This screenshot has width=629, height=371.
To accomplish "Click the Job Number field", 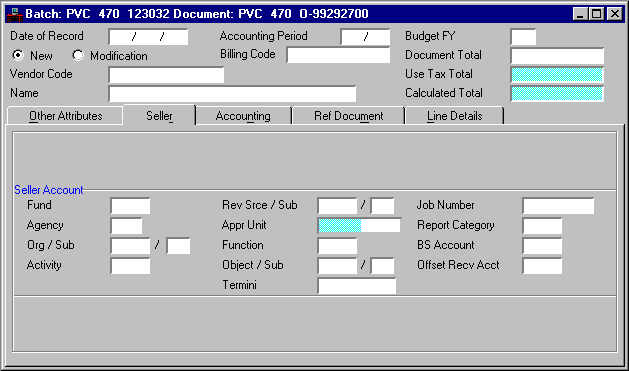I will 558,206.
